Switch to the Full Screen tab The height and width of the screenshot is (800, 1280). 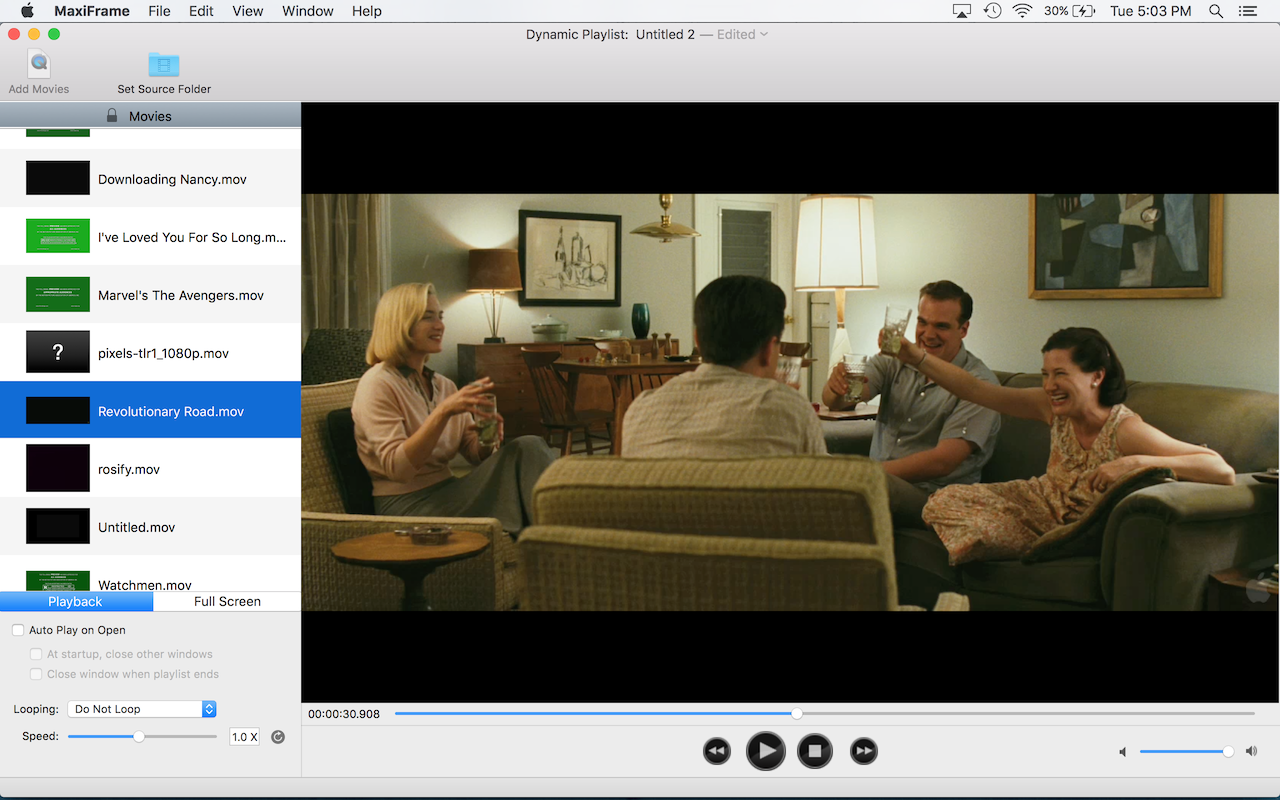point(227,601)
